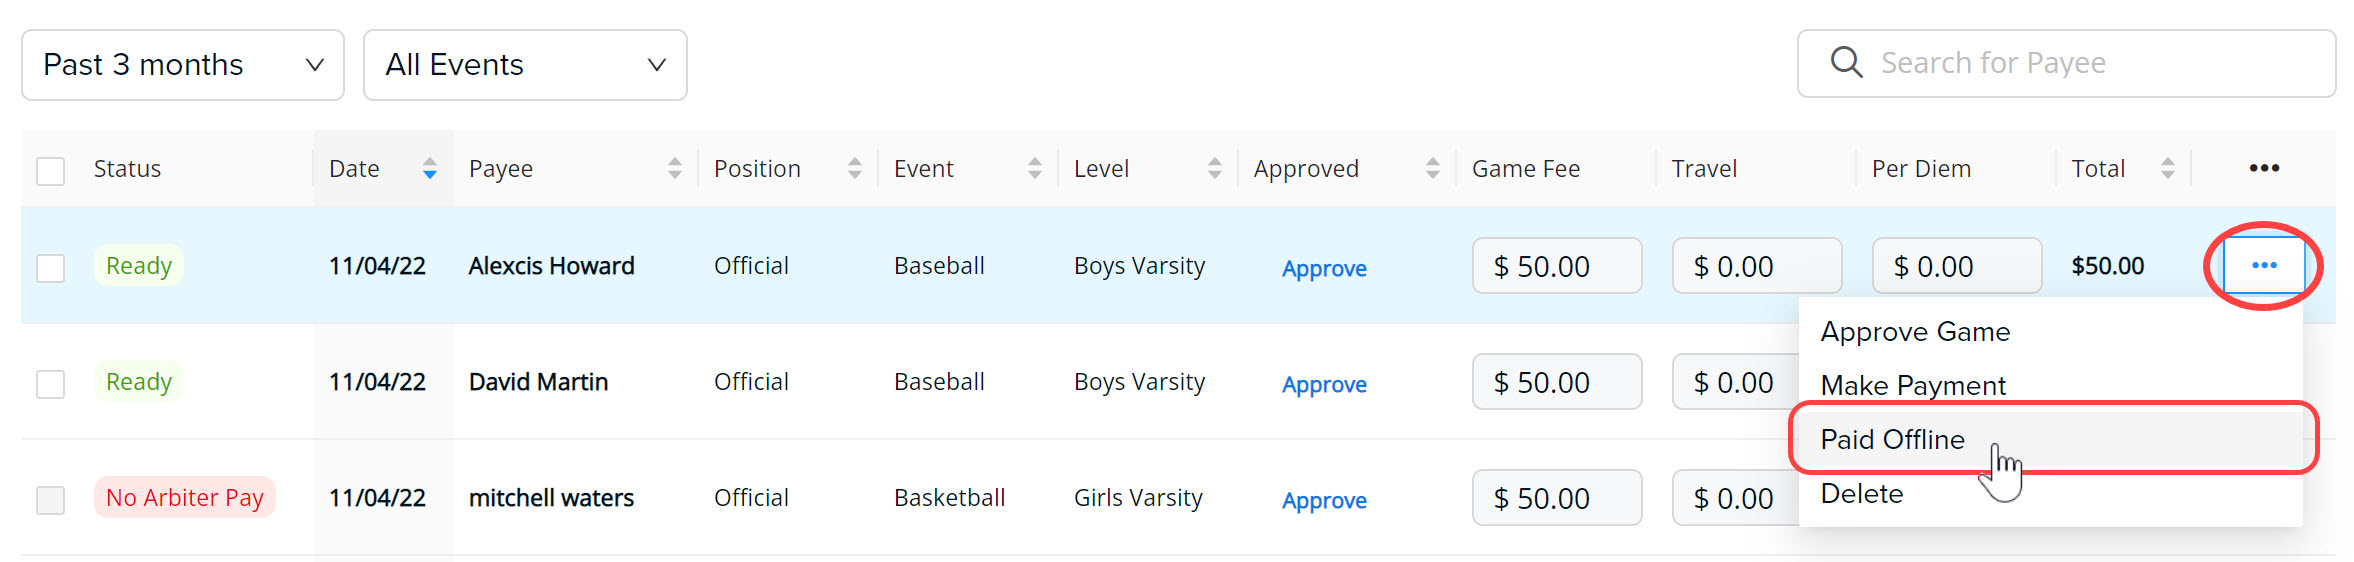Click the three-dots button on Alexcis Howard row
This screenshot has height=562, width=2354.
pos(2264,265)
